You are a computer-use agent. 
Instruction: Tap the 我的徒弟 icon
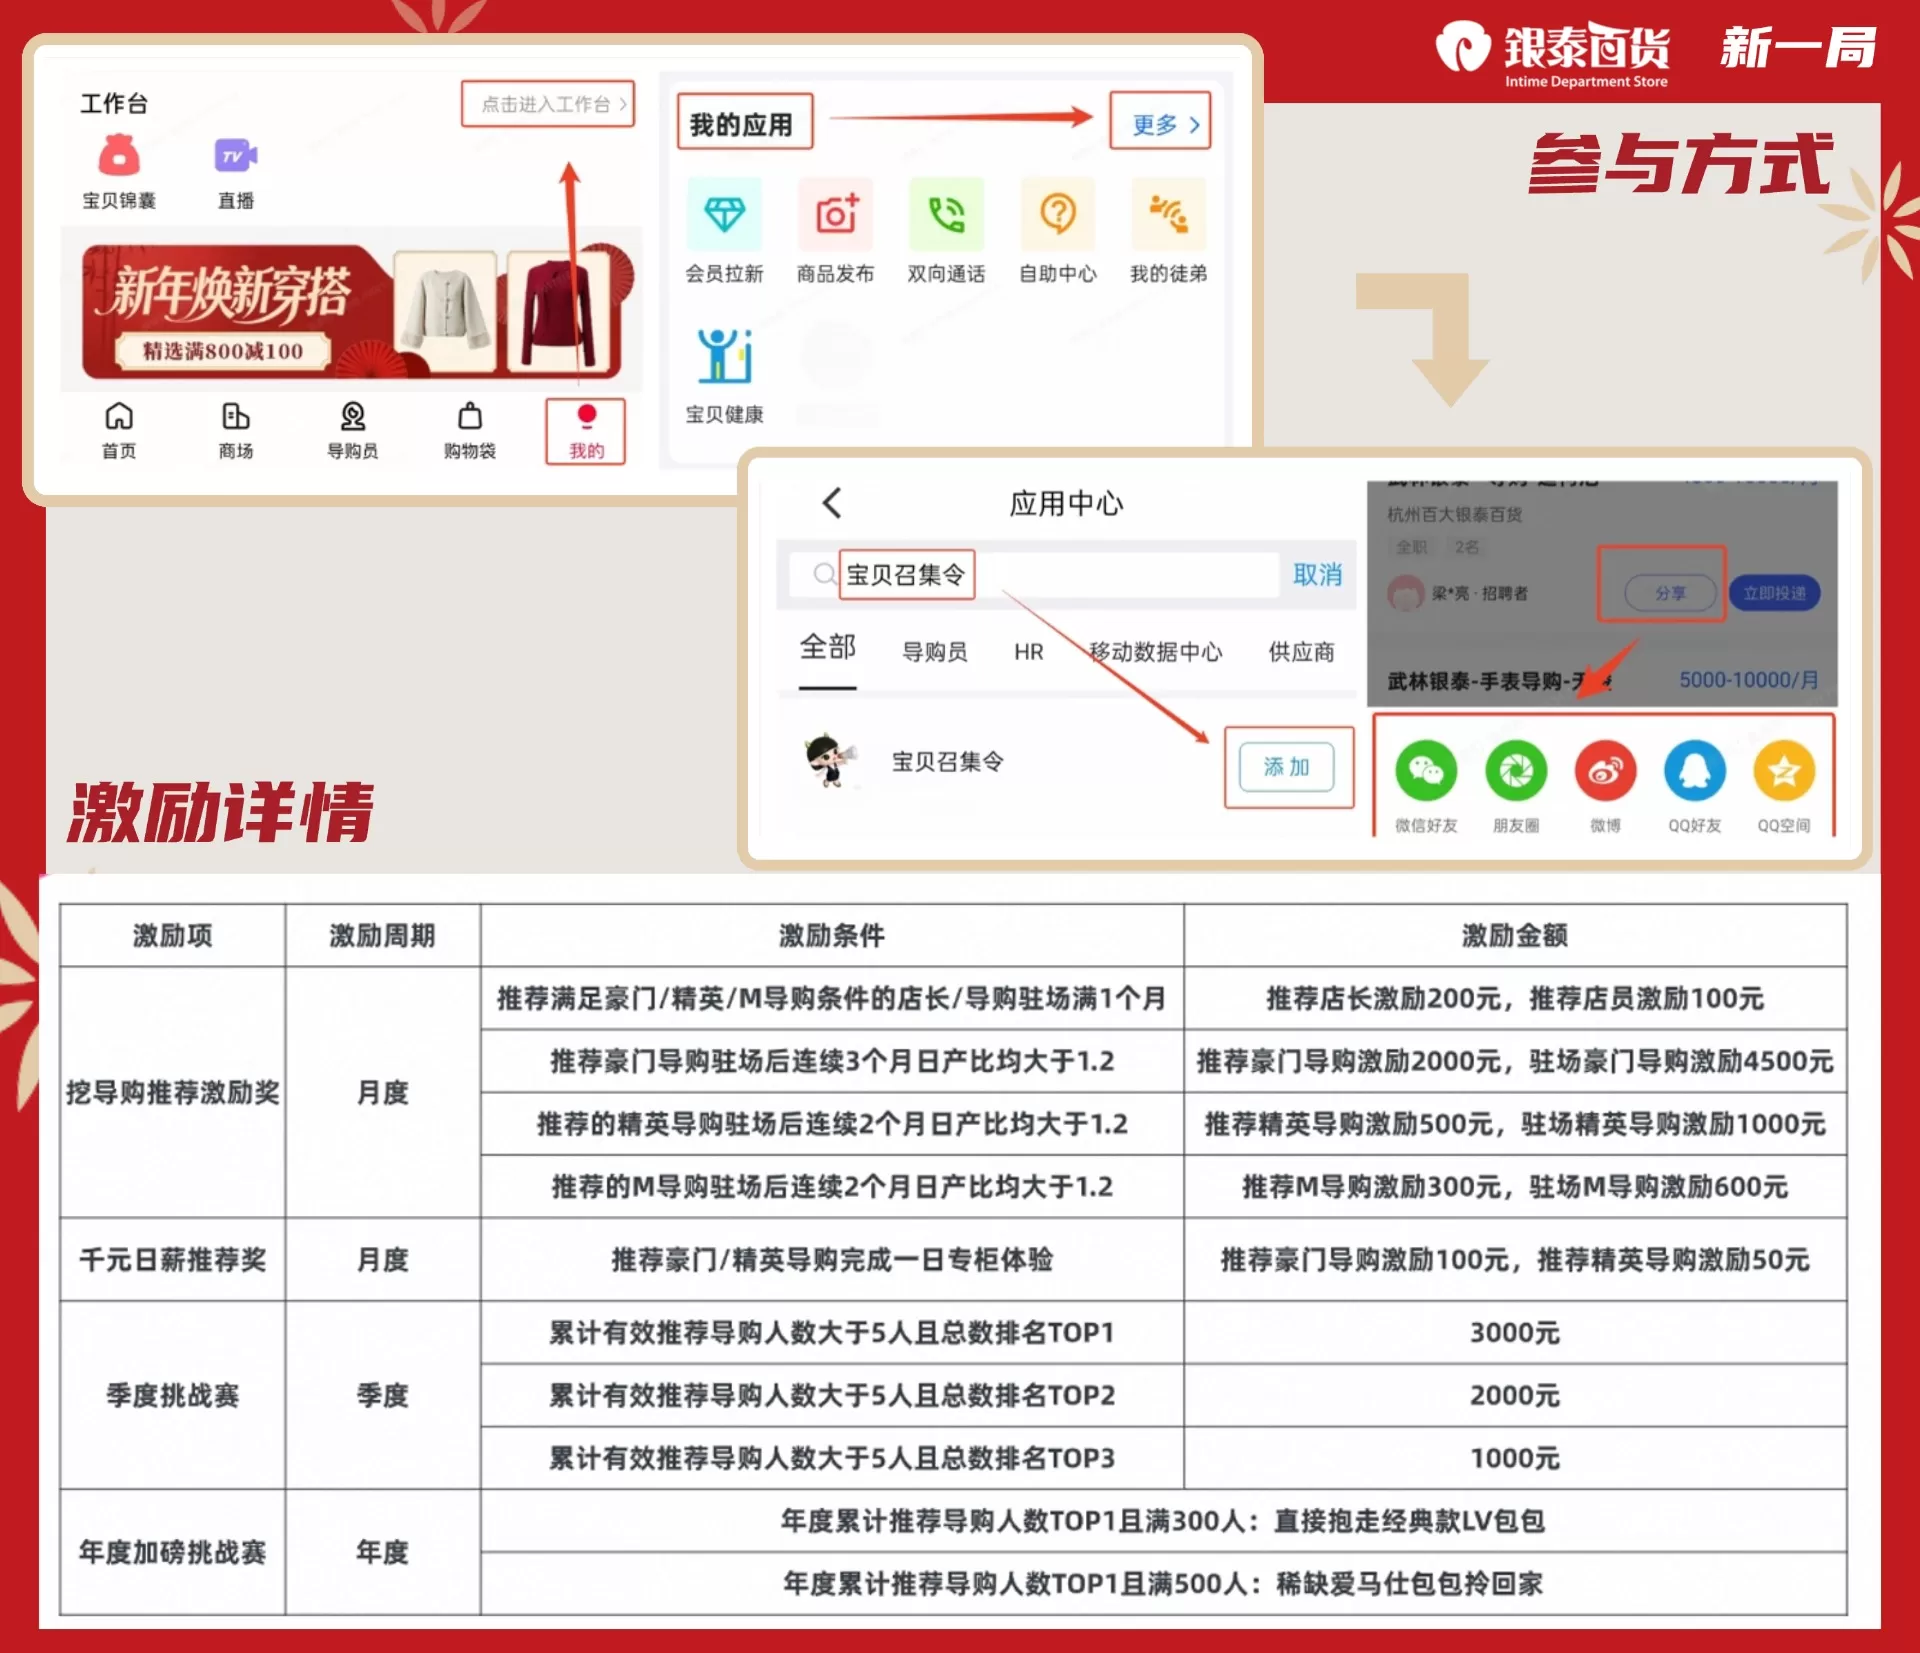point(1168,214)
